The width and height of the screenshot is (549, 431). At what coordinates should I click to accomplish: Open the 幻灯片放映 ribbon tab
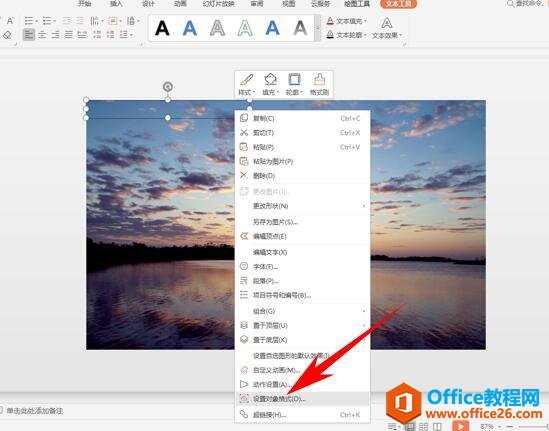218,4
